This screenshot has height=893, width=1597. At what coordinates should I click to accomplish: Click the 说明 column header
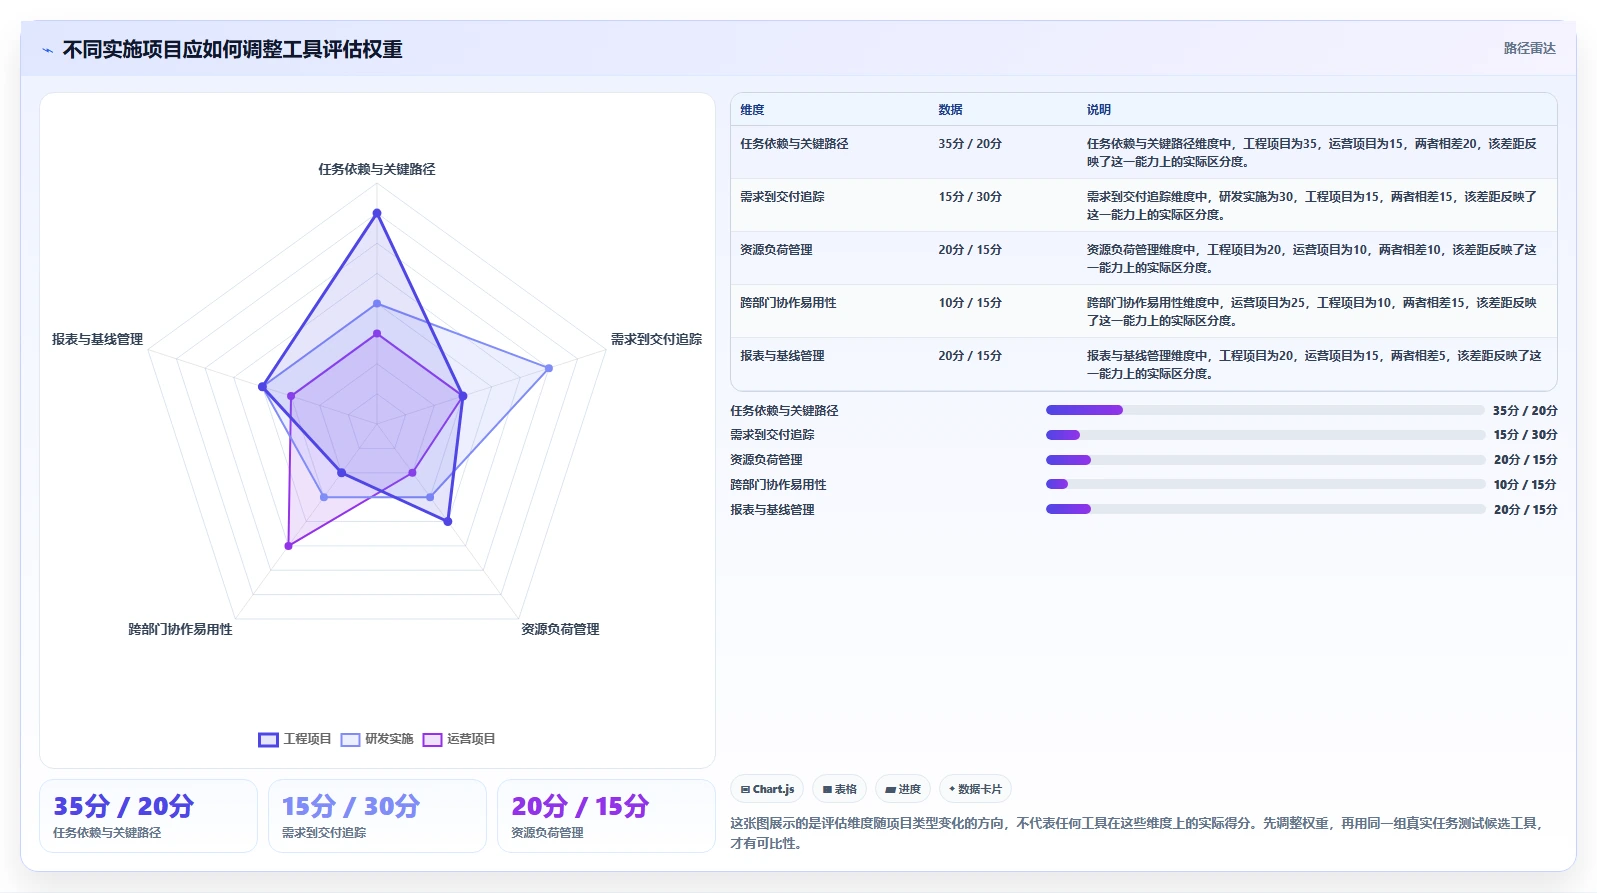1099,110
